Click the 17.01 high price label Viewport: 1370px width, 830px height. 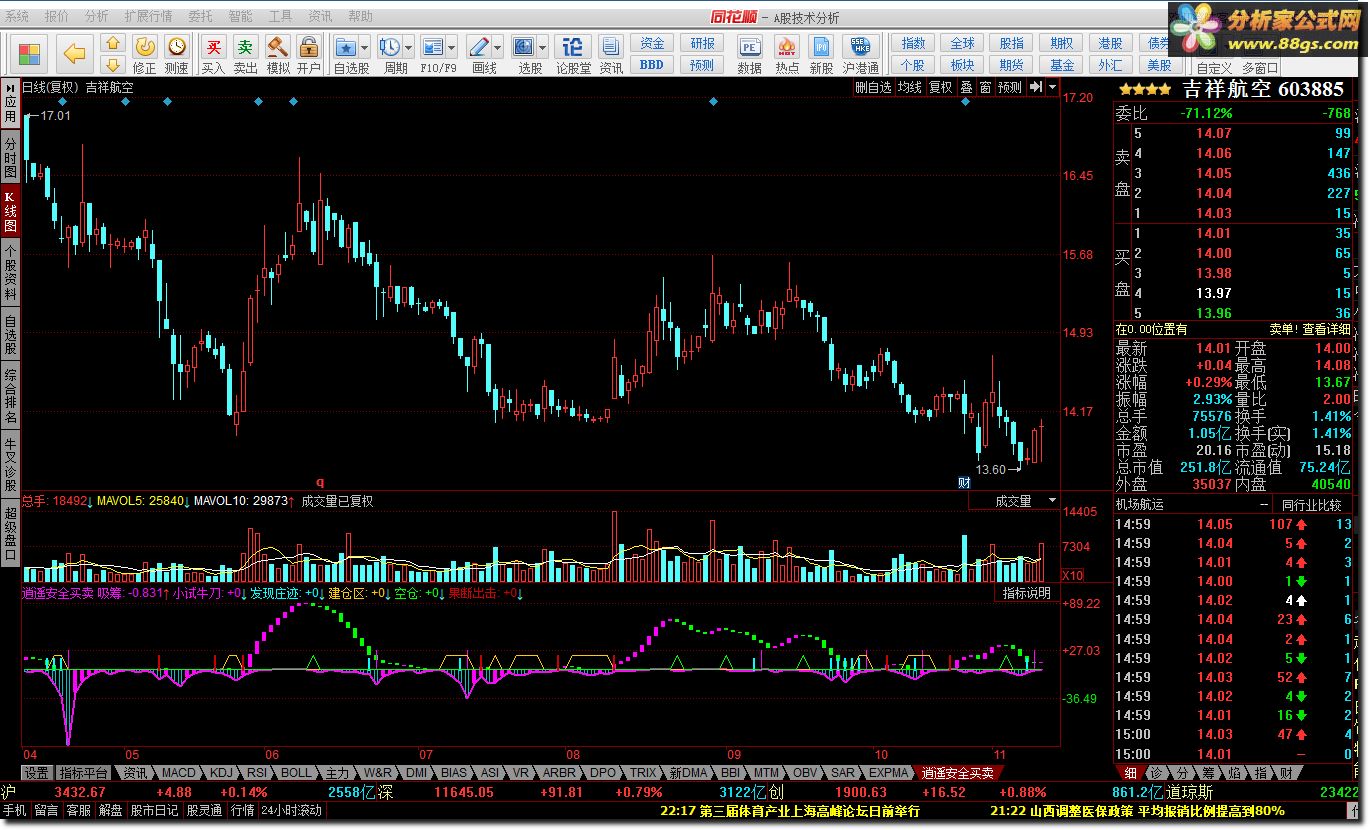tap(57, 116)
